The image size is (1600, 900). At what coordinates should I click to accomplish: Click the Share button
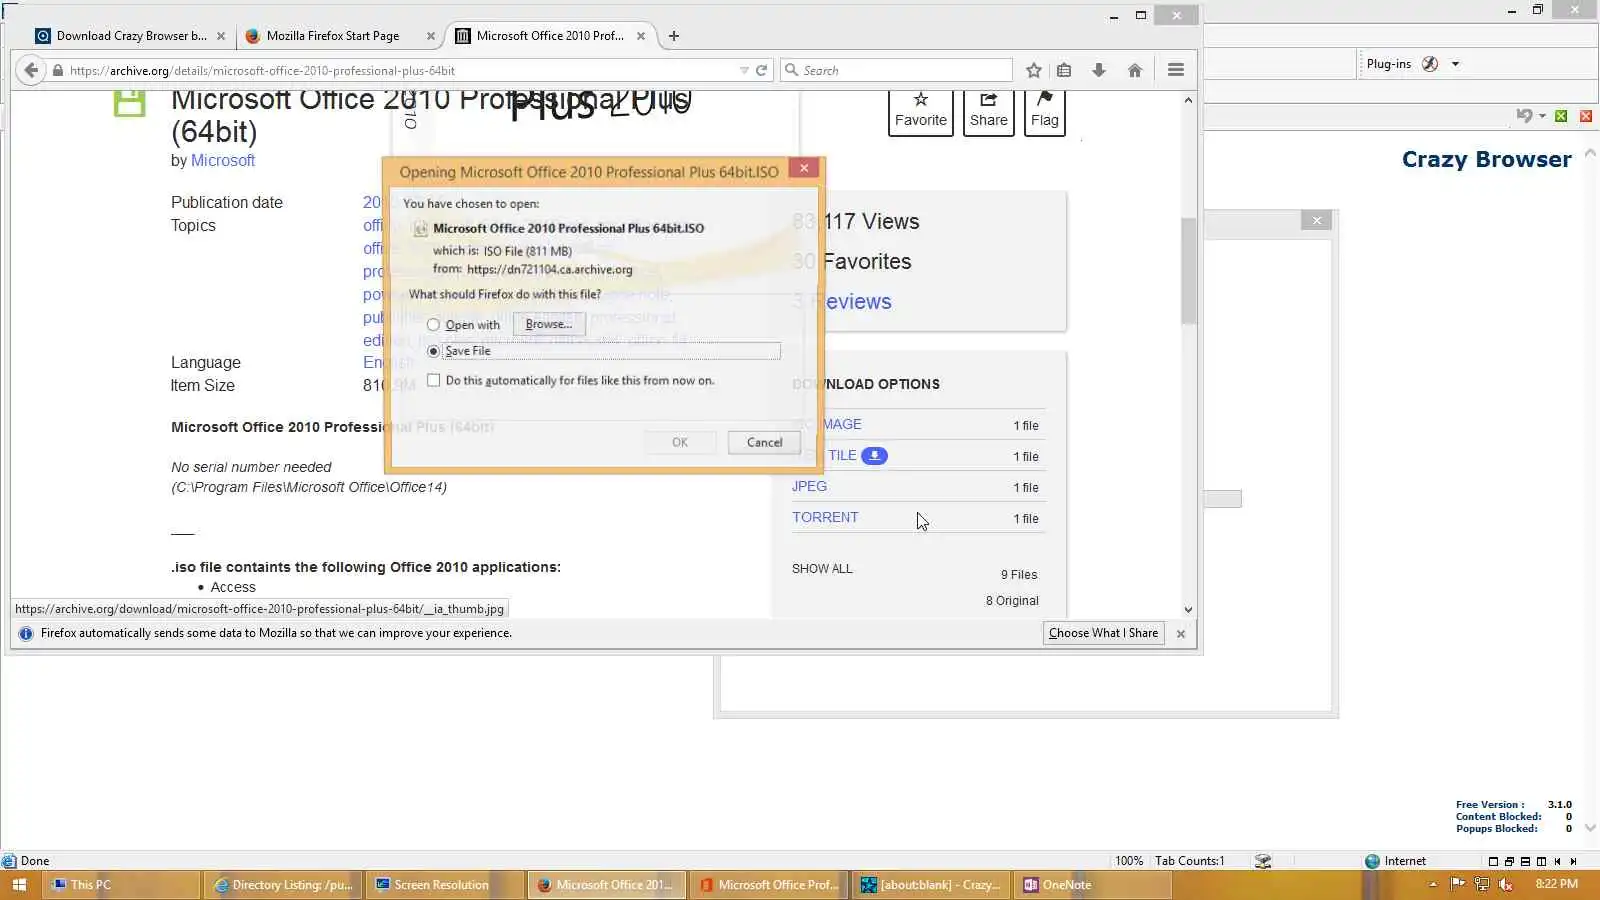989,110
